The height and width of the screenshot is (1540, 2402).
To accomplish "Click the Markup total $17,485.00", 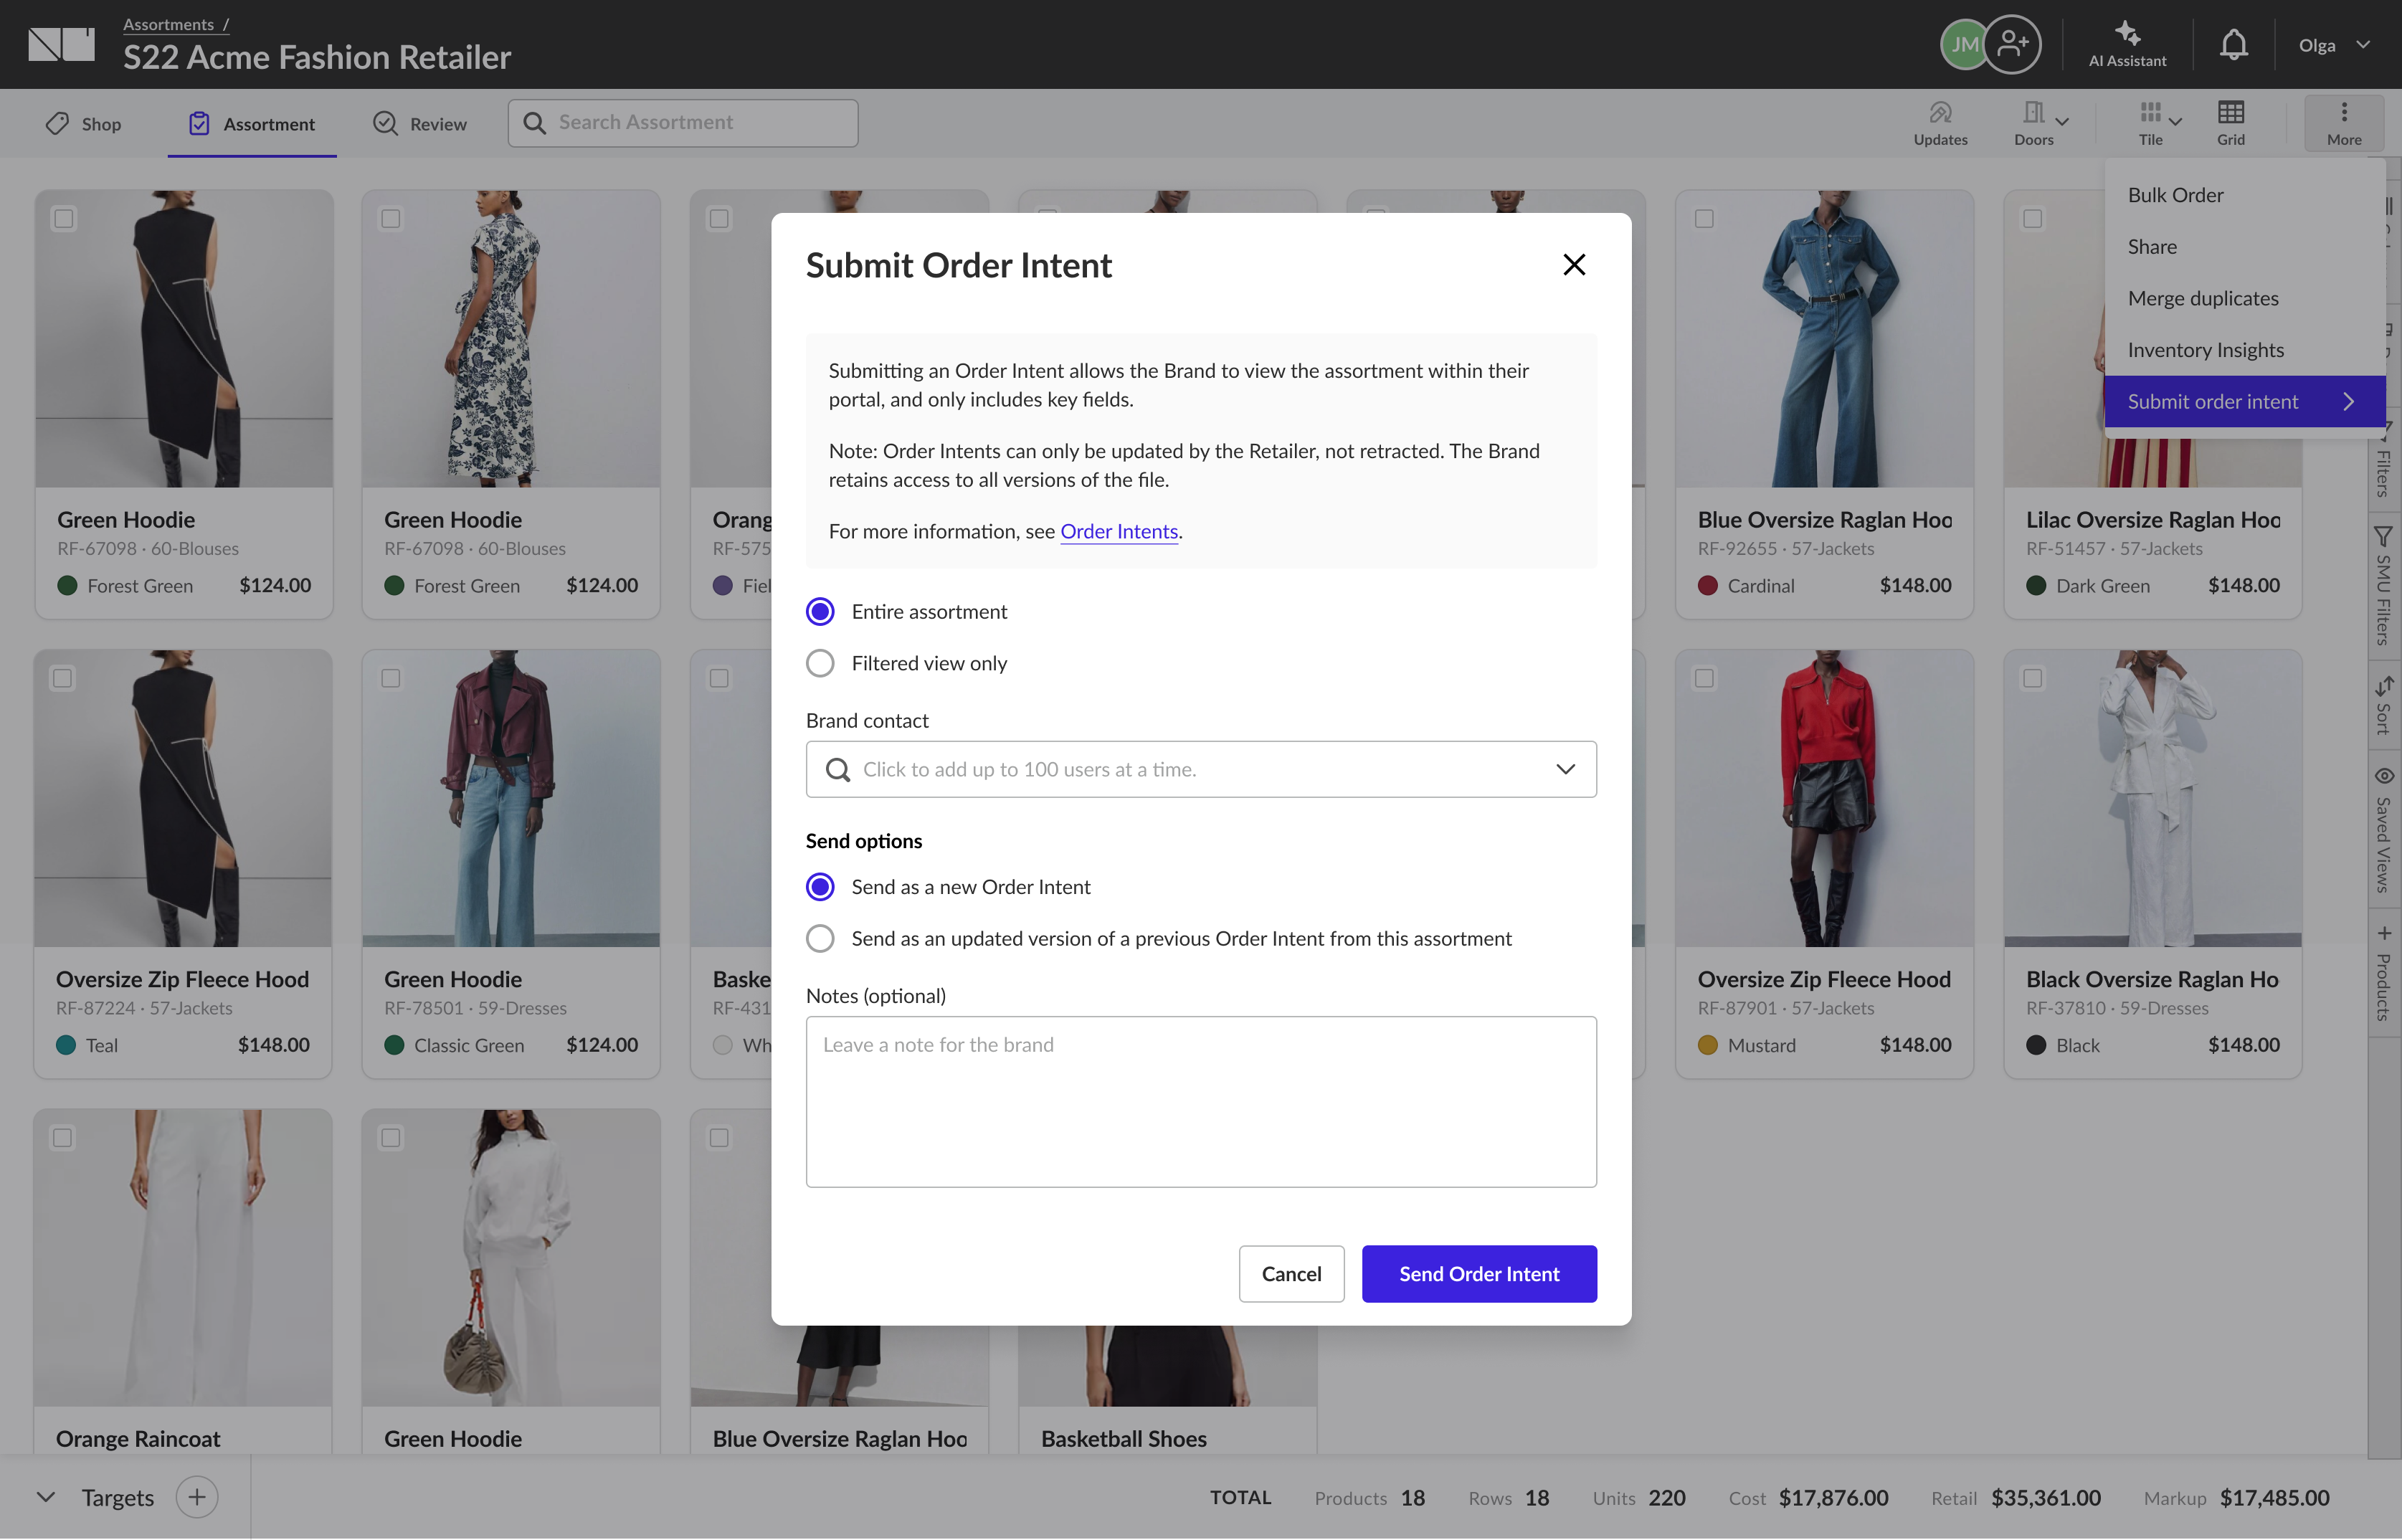I will pos(2274,1497).
